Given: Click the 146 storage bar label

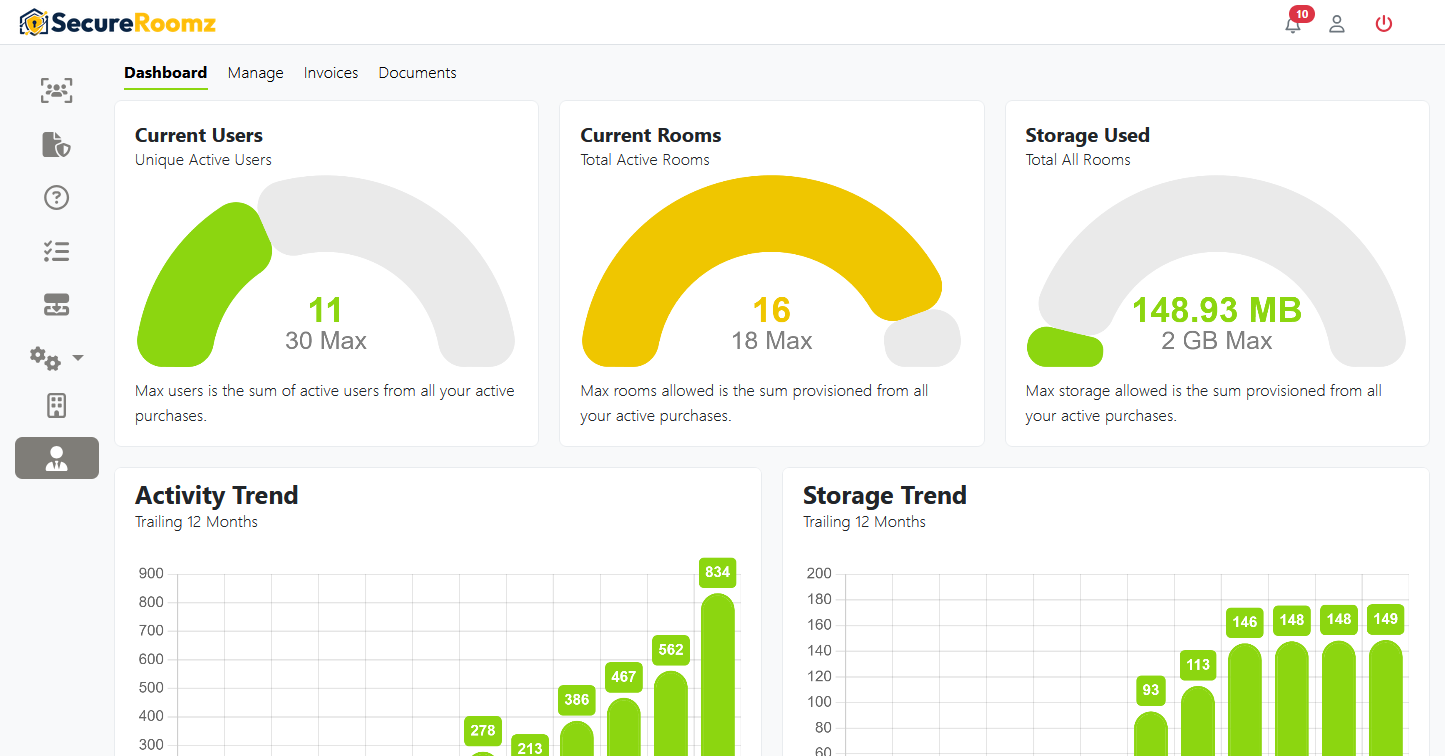Looking at the screenshot, I should coord(1245,622).
